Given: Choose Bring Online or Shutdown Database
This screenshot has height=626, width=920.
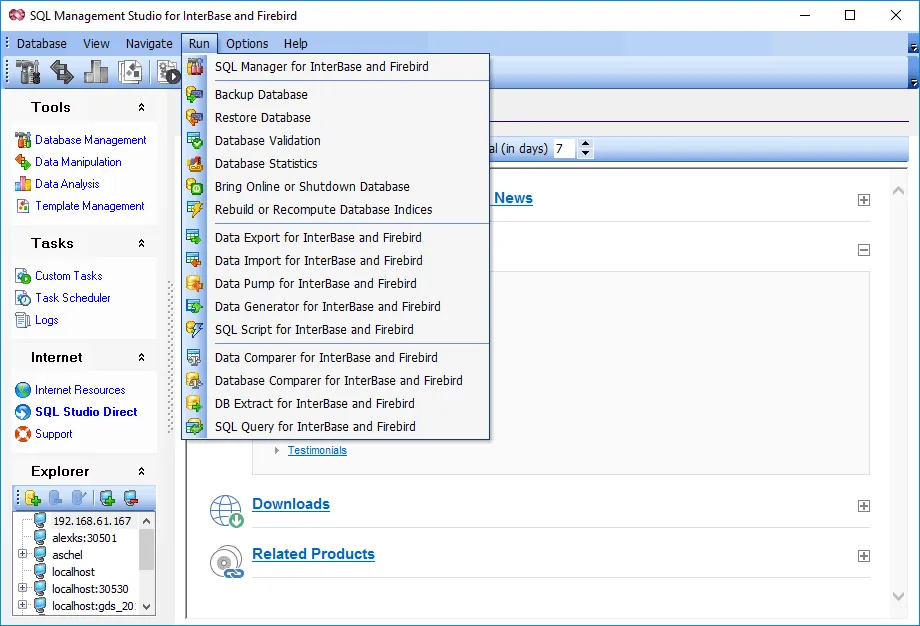Looking at the screenshot, I should click(x=336, y=187).
